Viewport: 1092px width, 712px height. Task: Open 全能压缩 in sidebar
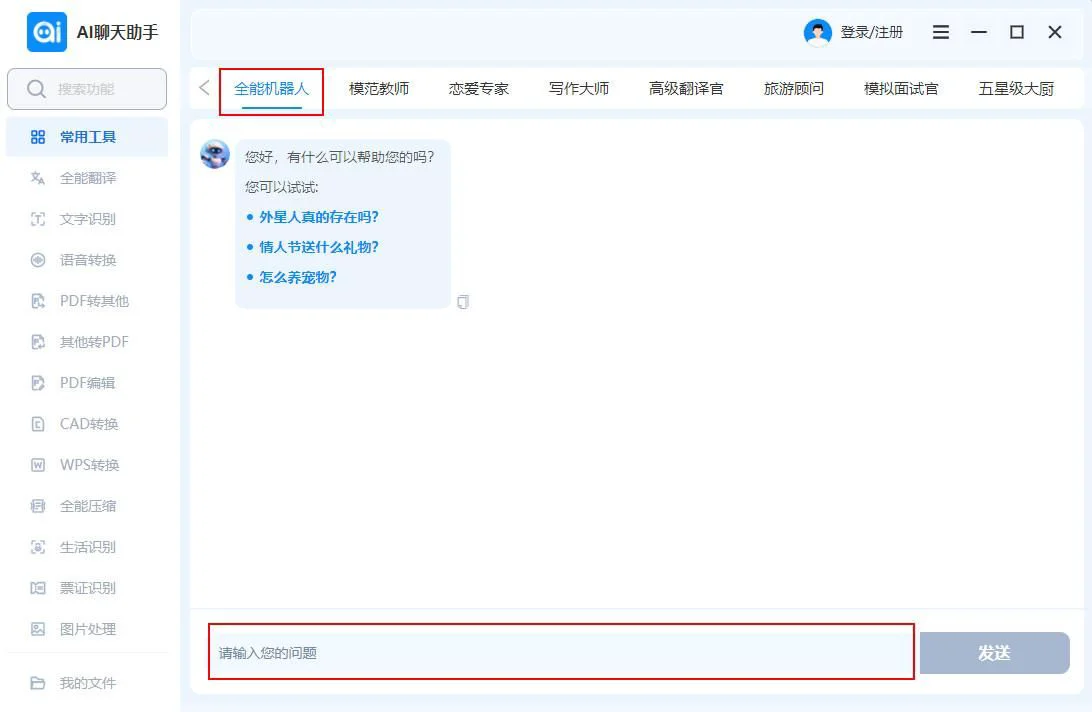[87, 506]
